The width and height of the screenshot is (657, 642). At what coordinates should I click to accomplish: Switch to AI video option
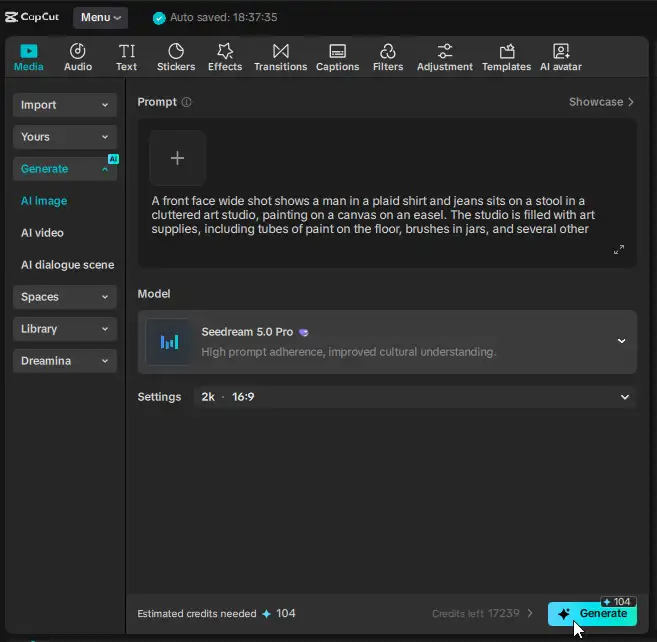pos(42,233)
